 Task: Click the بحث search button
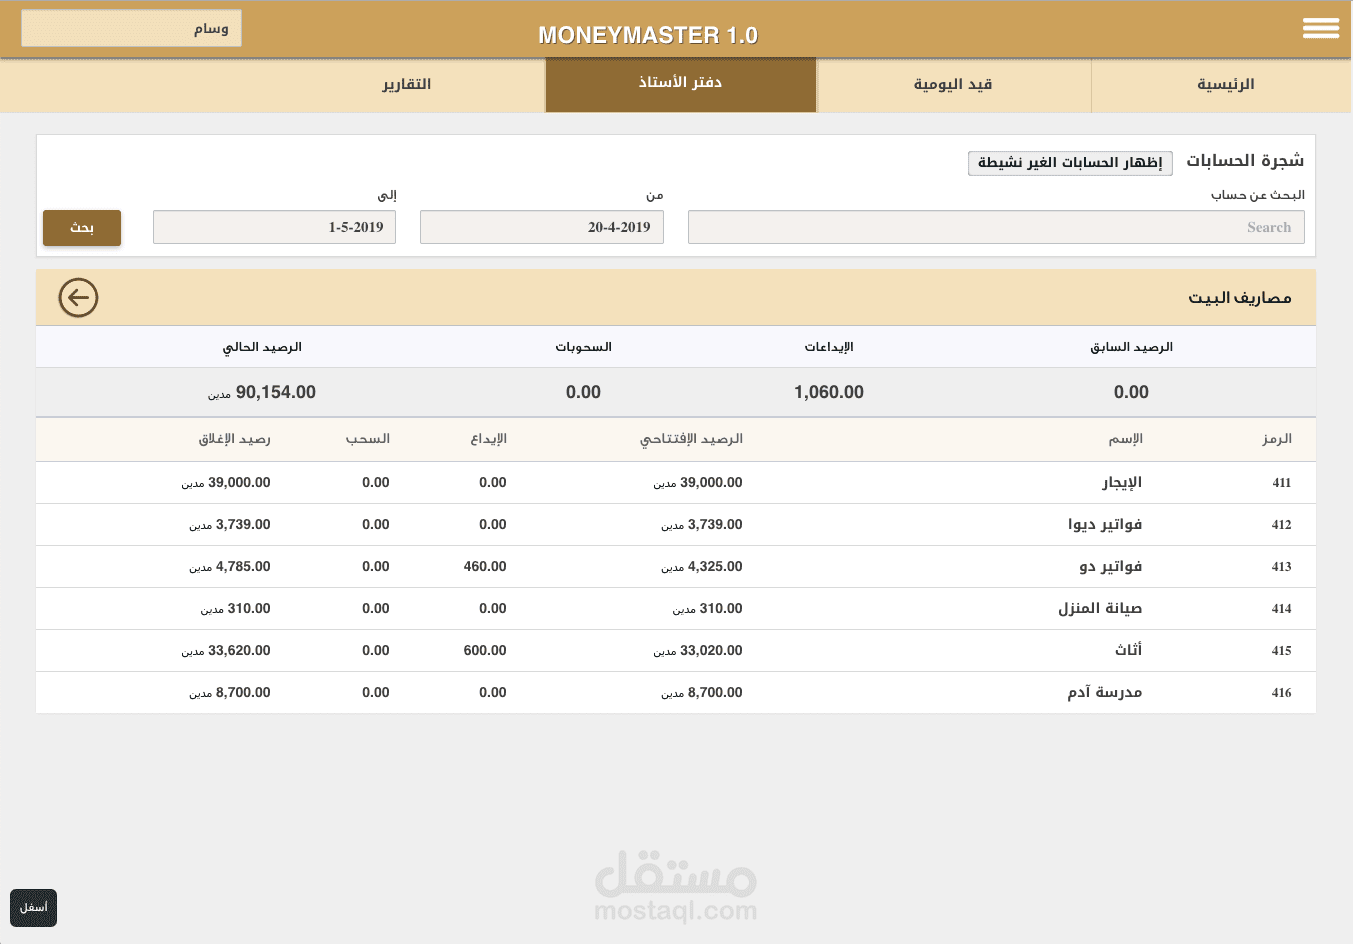(x=81, y=227)
